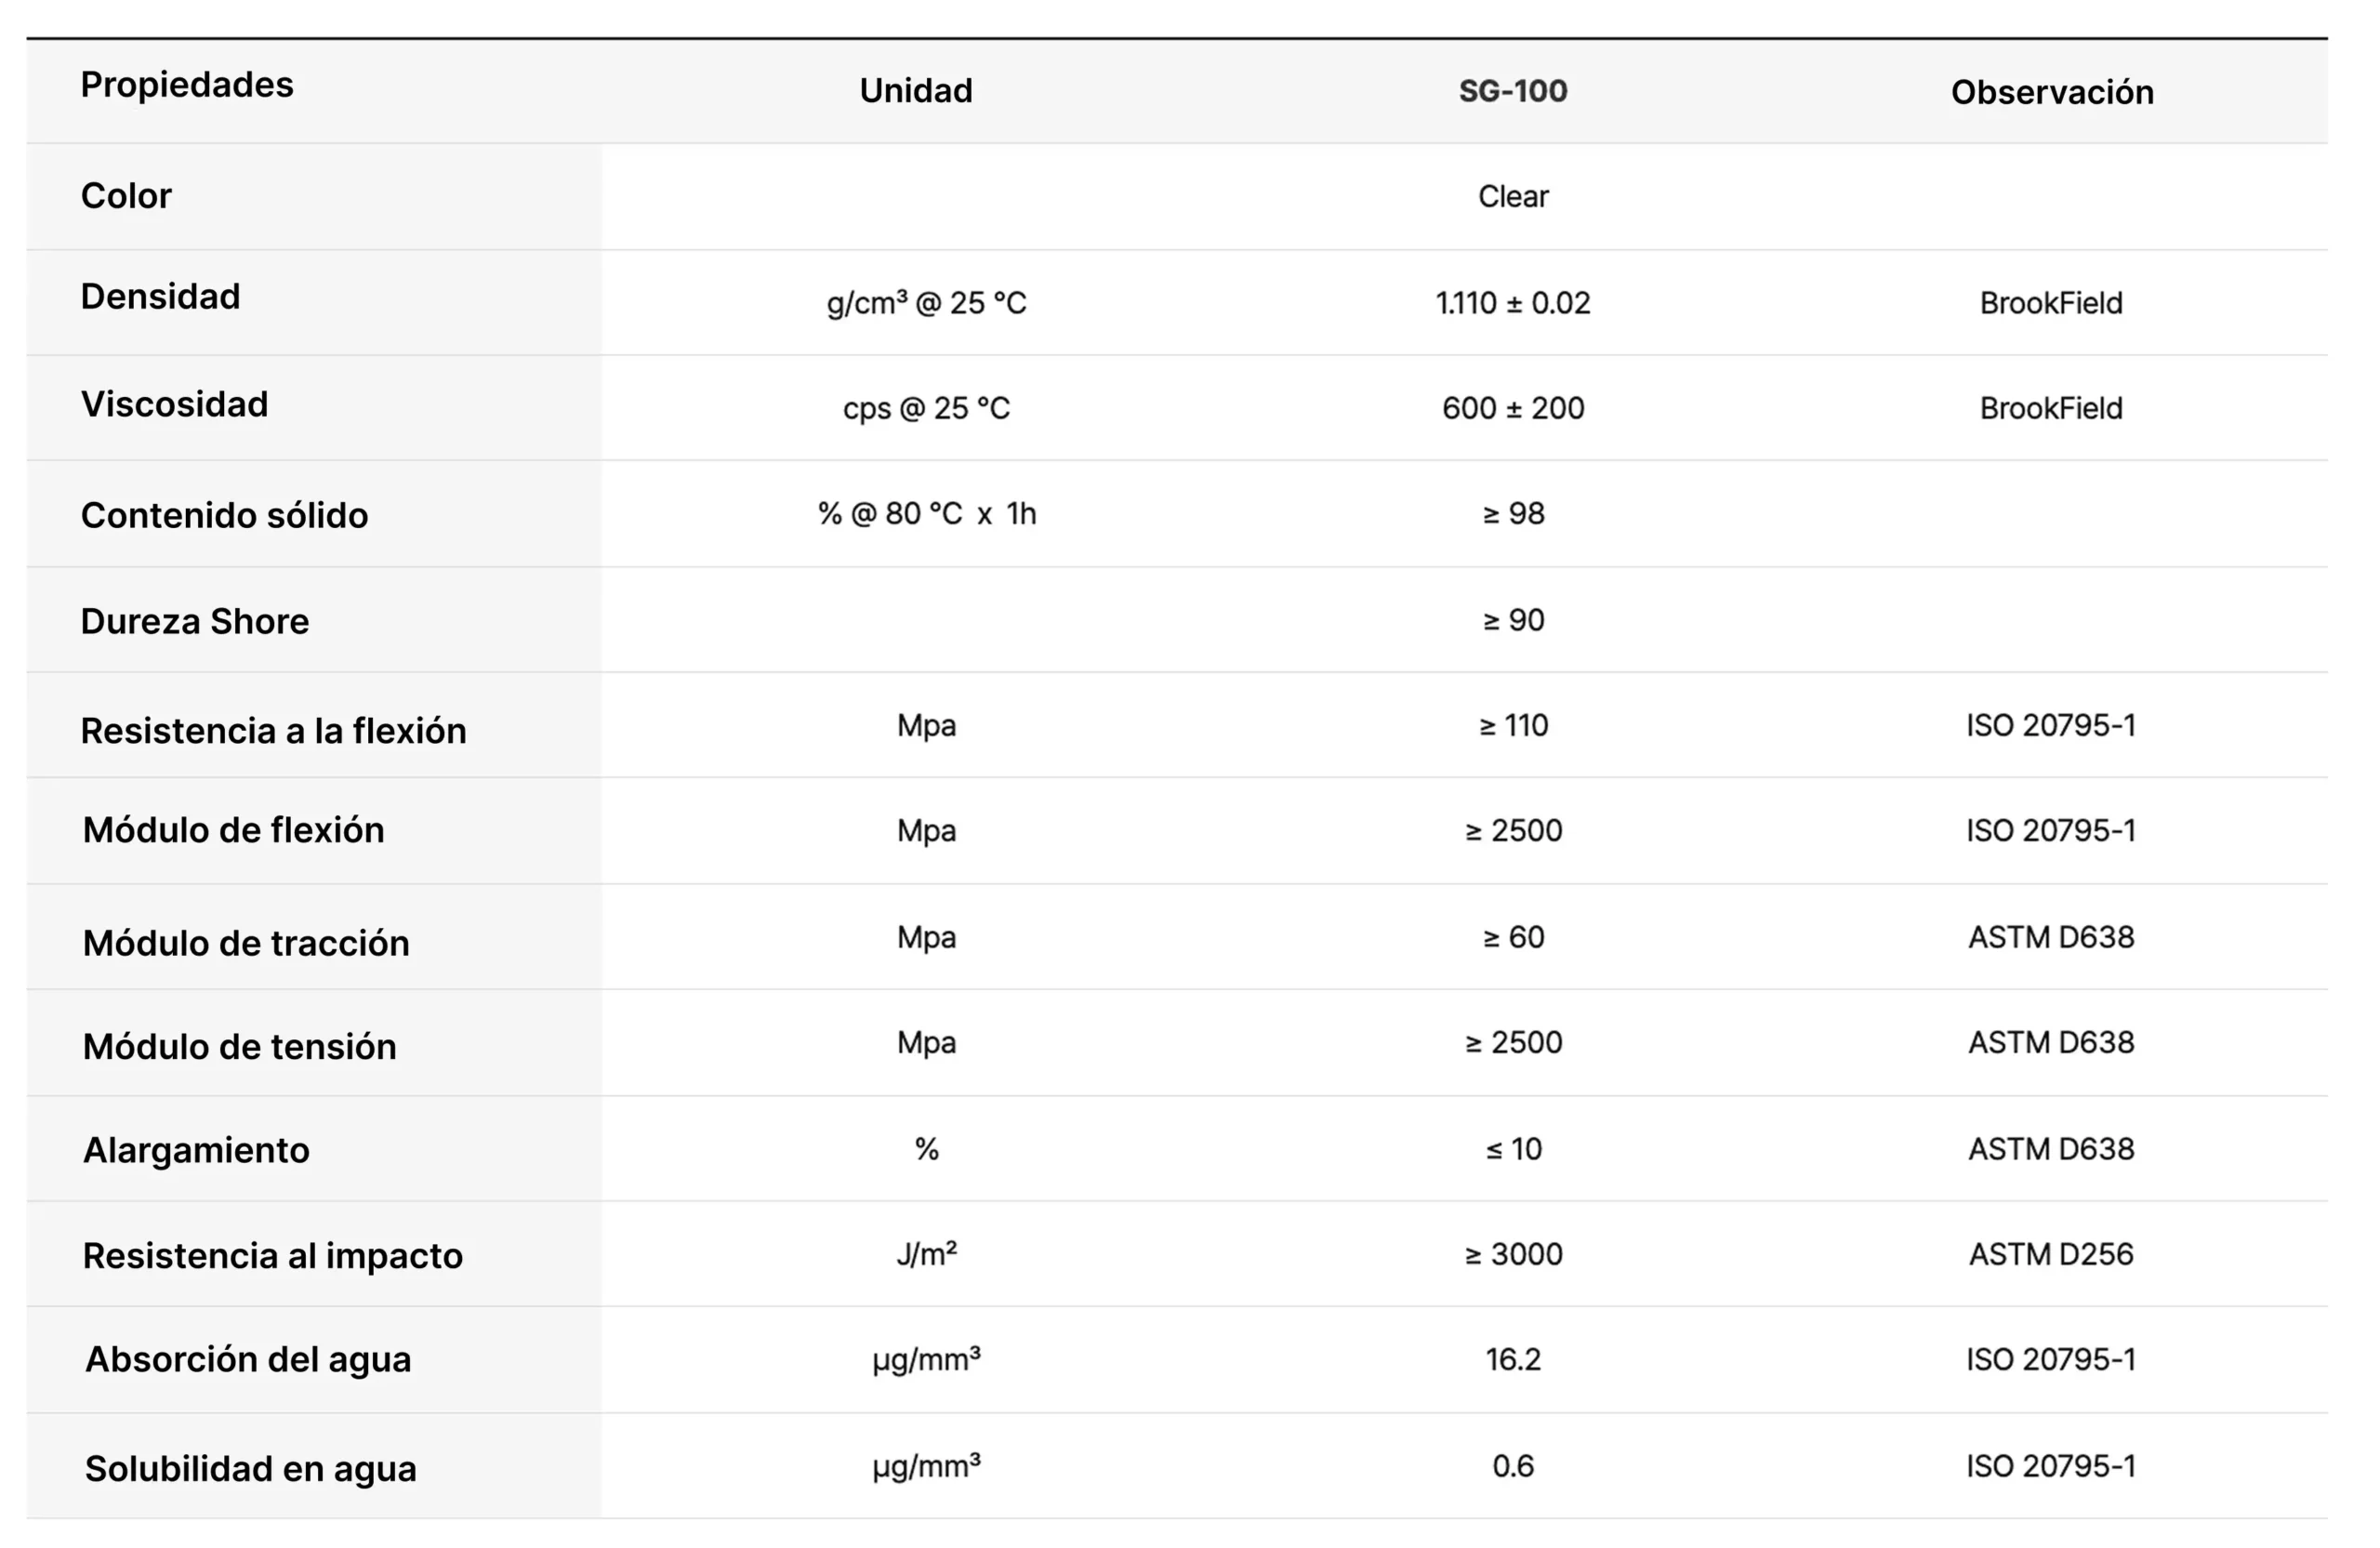Click the density value 1.110 ± 0.02

tap(1512, 303)
